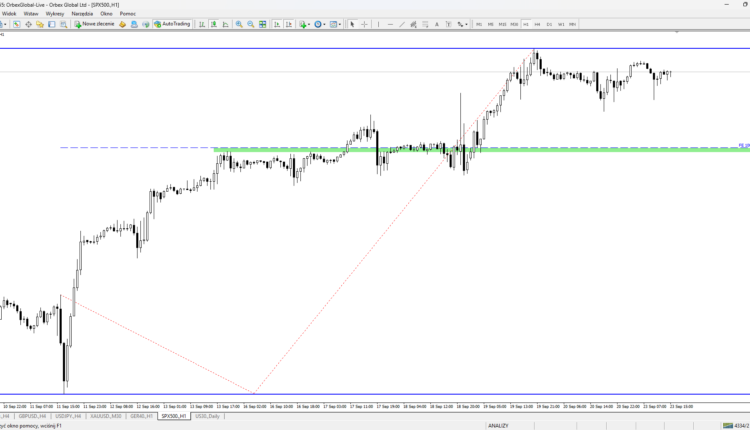The height and width of the screenshot is (430, 750).
Task: Open the Navigator panel star-folder icon
Action: (x=40, y=24)
